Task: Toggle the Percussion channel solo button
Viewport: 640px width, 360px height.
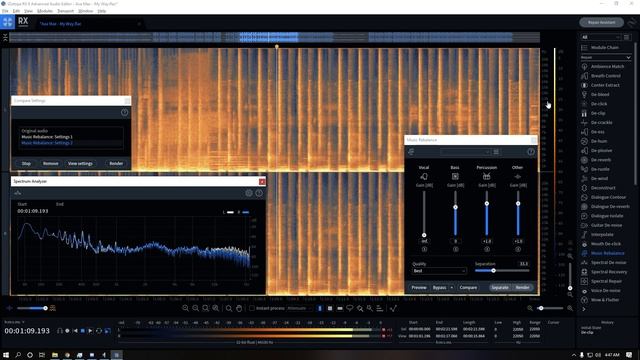Action: tap(487, 249)
